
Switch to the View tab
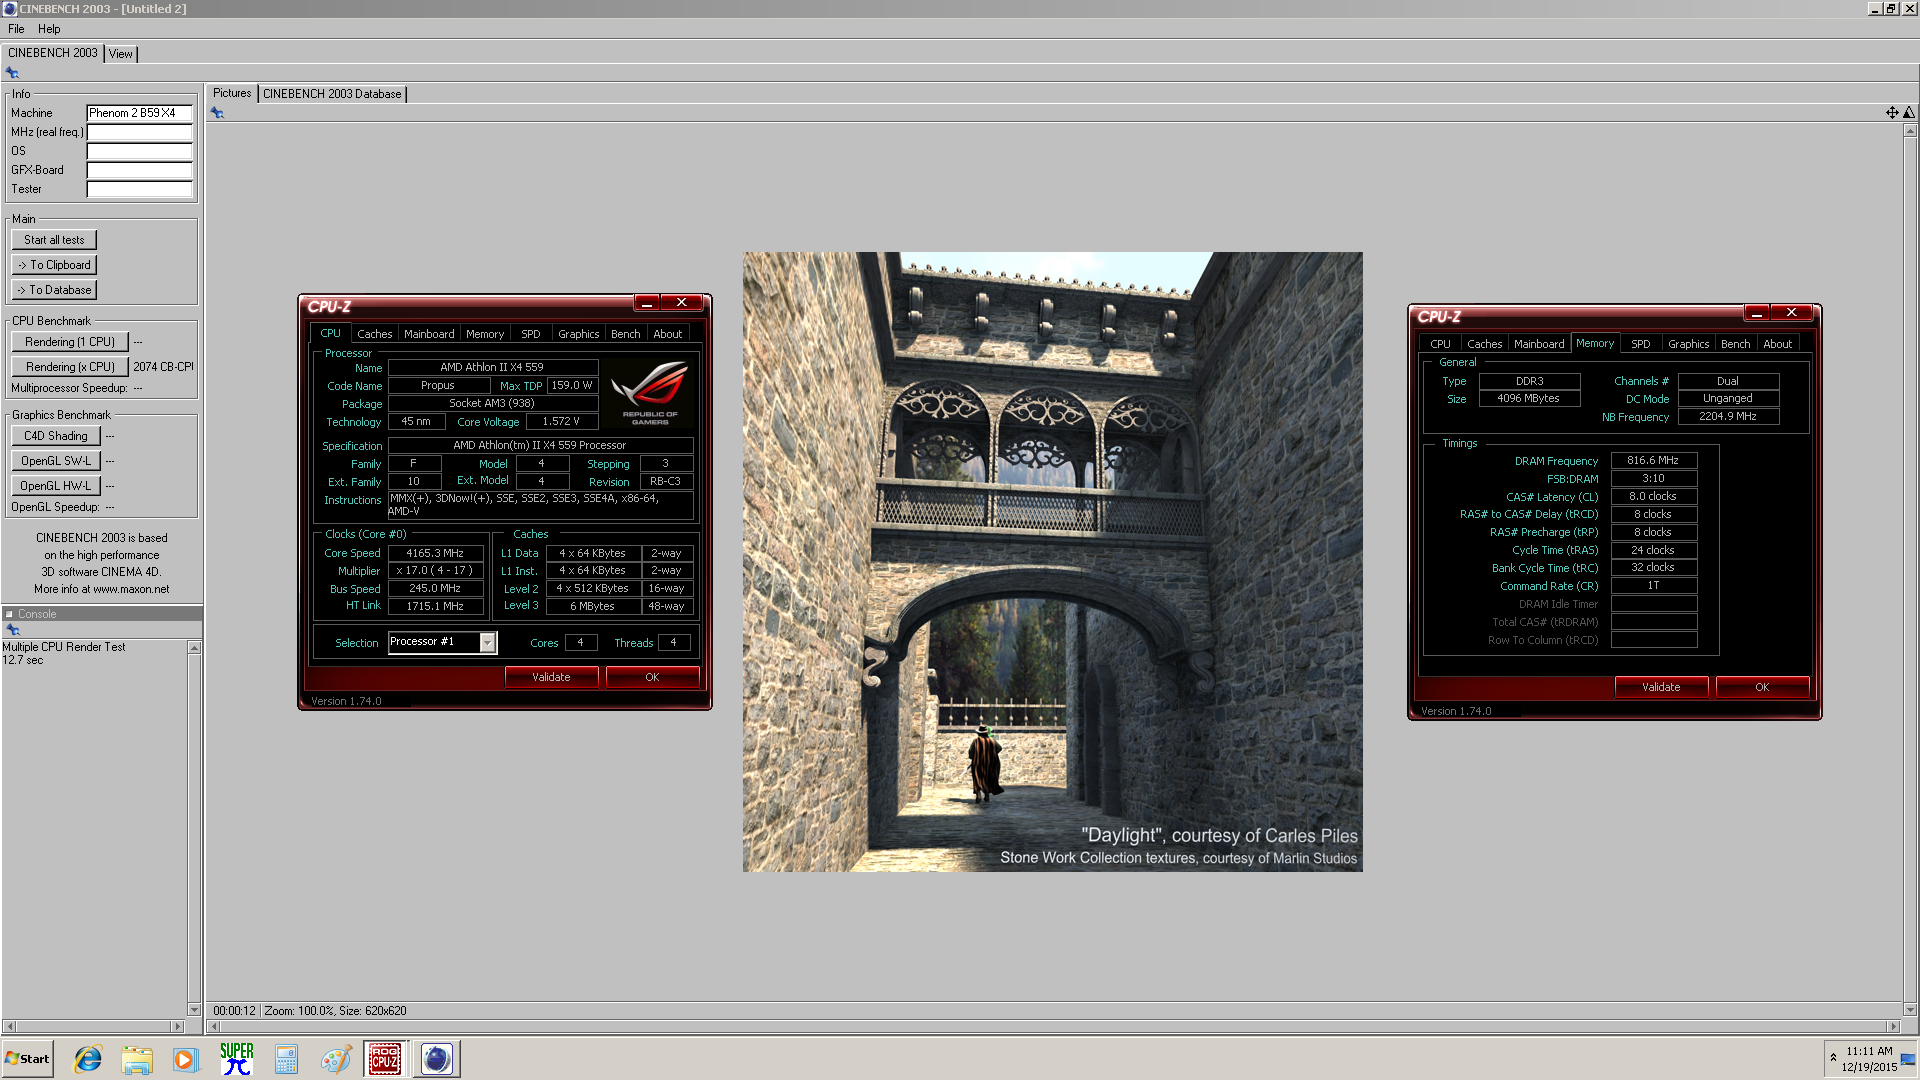[x=121, y=54]
